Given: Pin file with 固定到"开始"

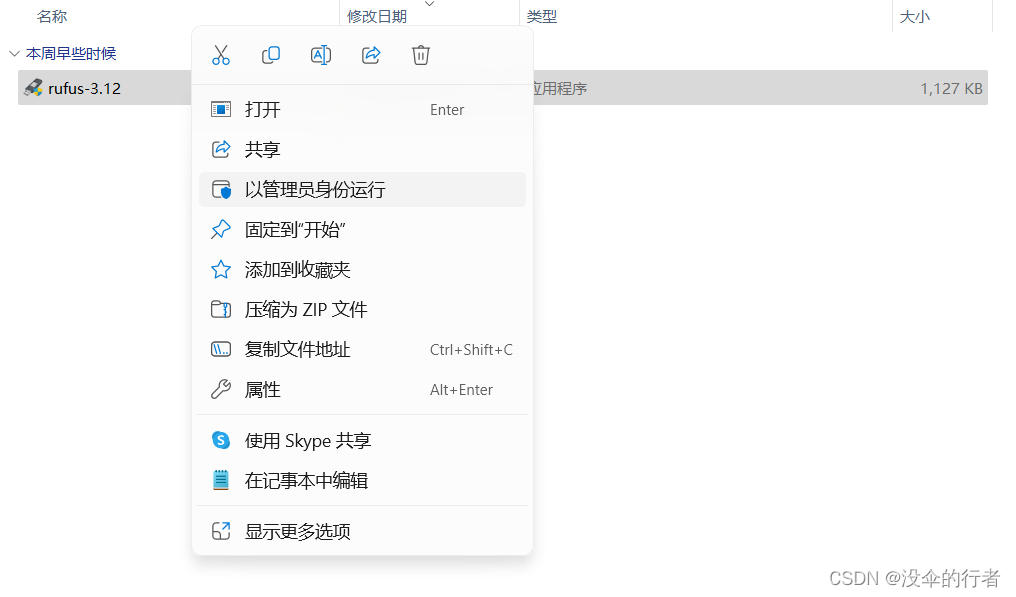Looking at the screenshot, I should pos(362,229).
